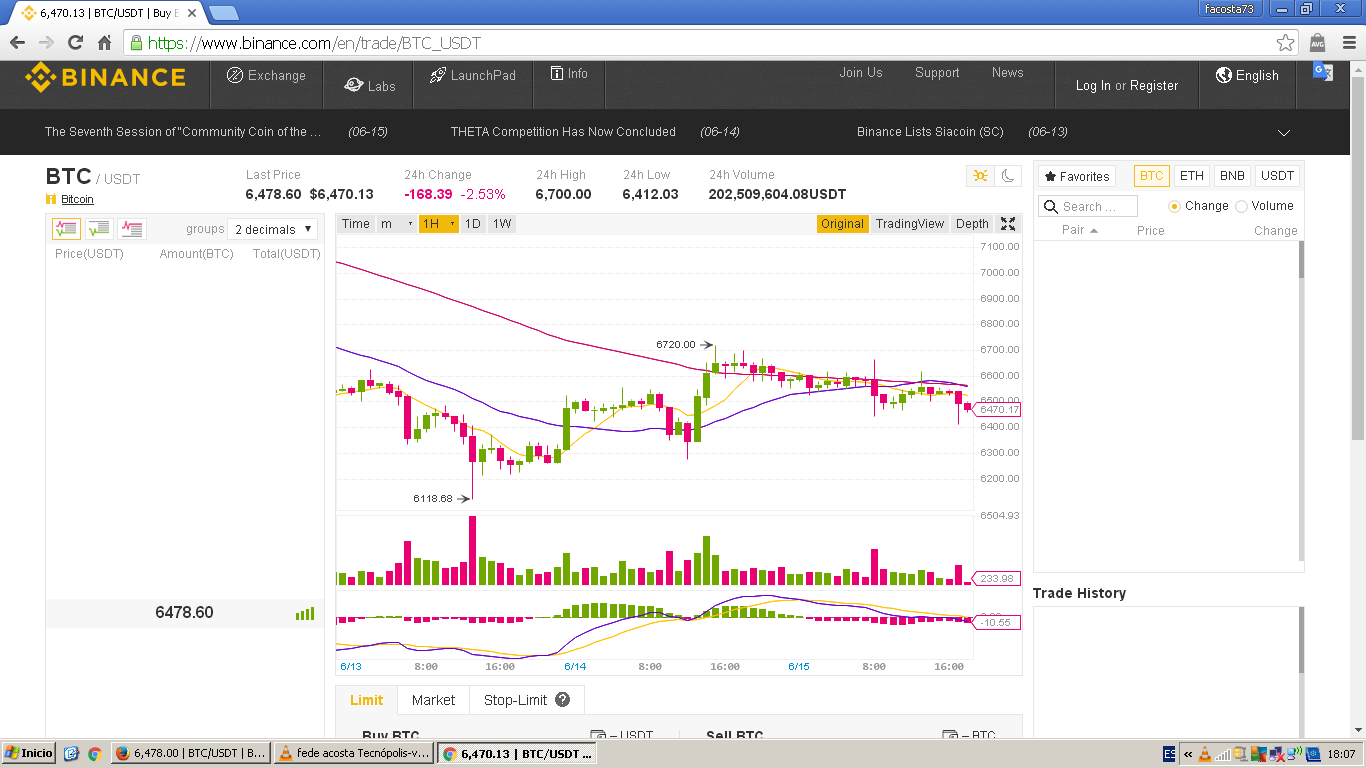This screenshot has width=1366, height=768.
Task: Show sell orders only in order book
Action: (131, 229)
